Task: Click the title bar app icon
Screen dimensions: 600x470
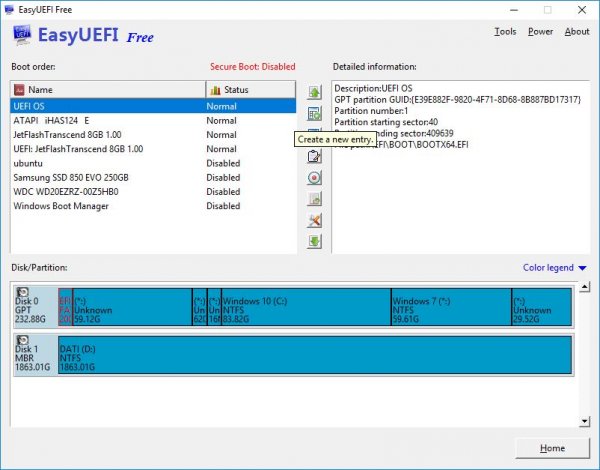Action: [x=9, y=10]
